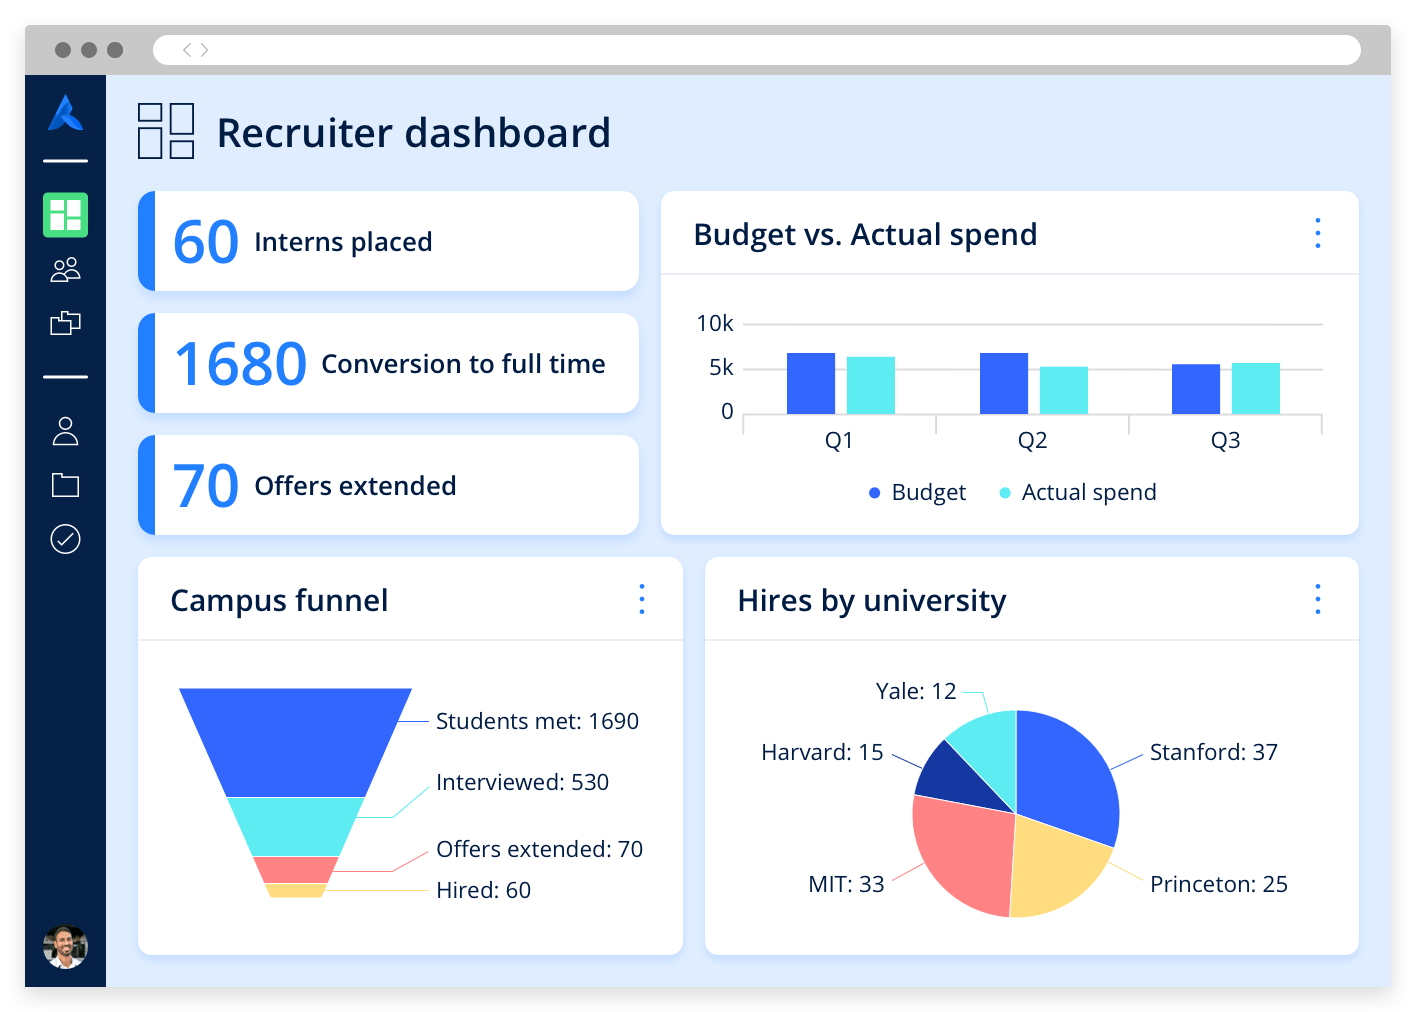Open the people group icon in sidebar
The height and width of the screenshot is (1012, 1416).
click(x=65, y=269)
